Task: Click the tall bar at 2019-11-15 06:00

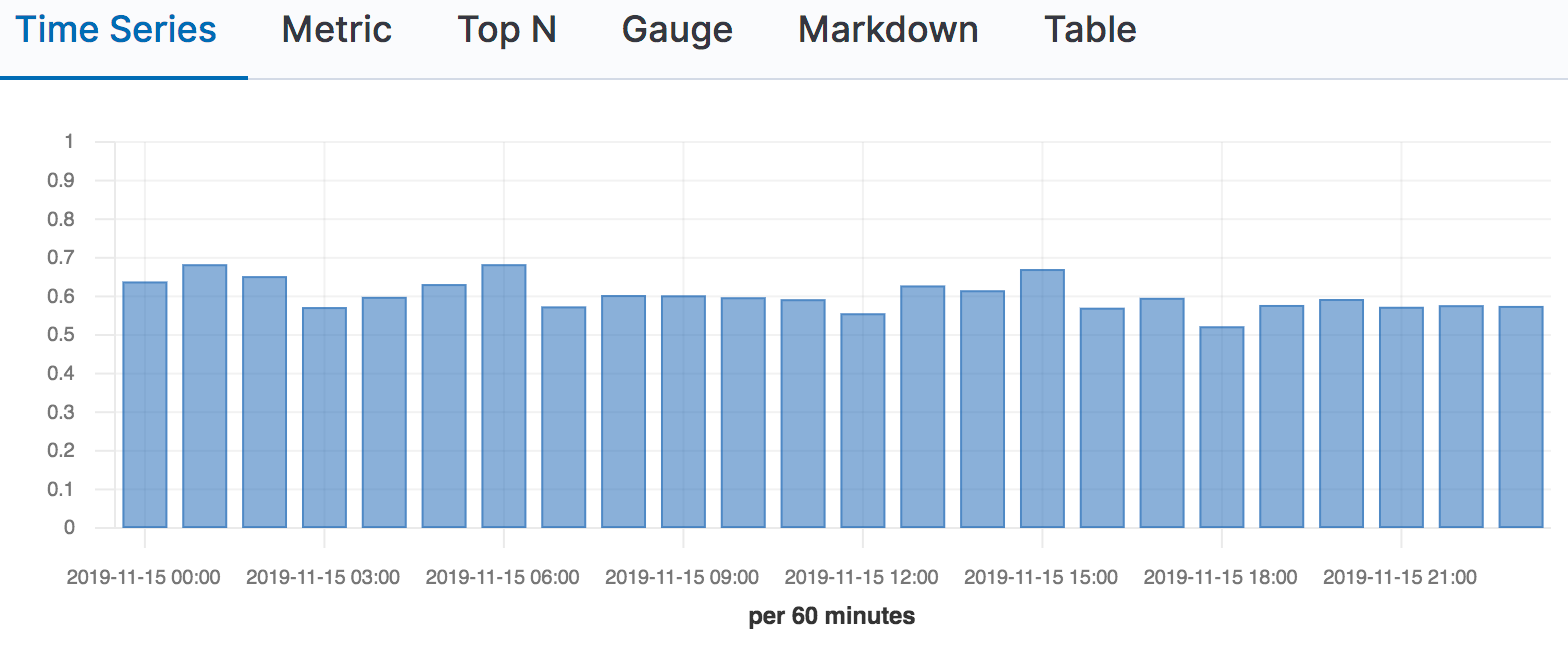Action: (504, 396)
